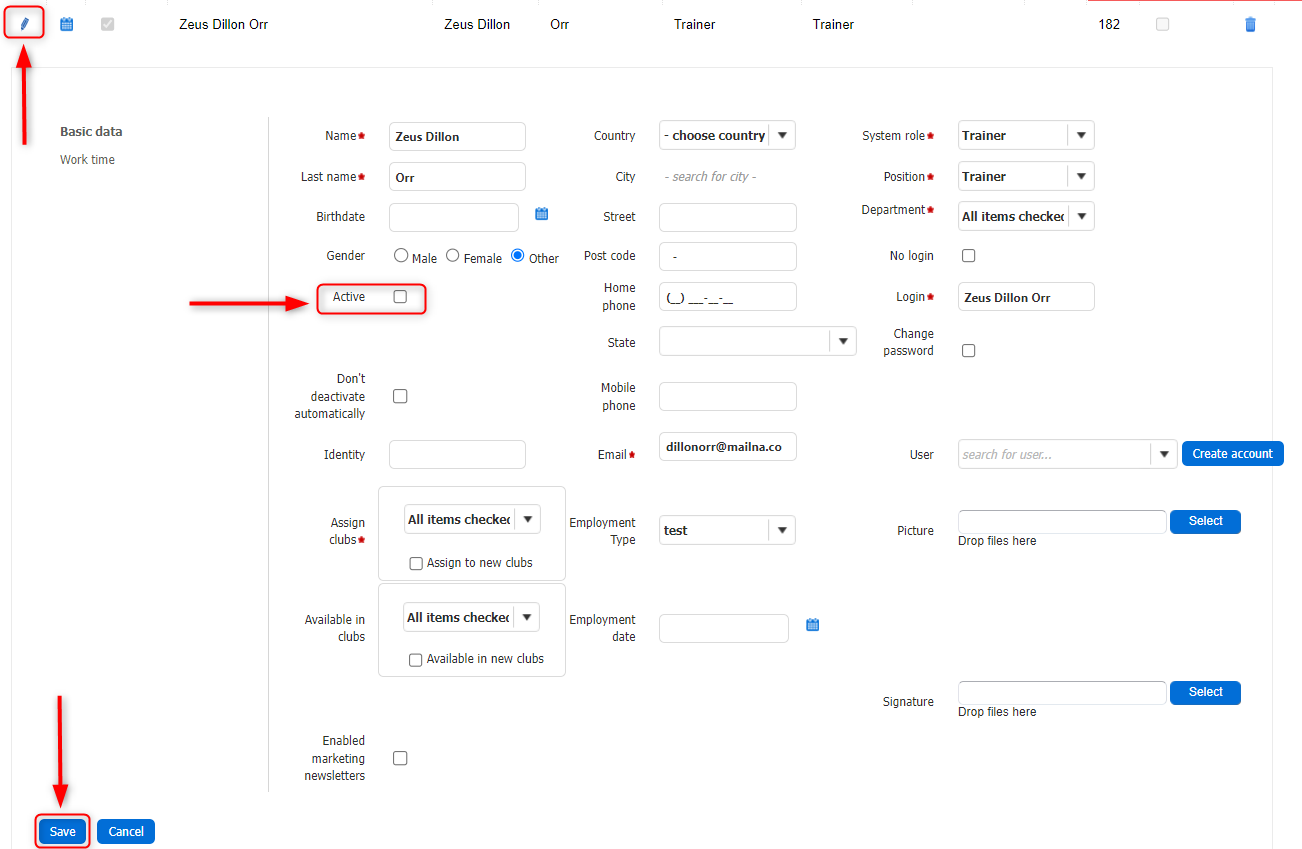The image size is (1302, 849).
Task: Click the Create account button
Action: tap(1232, 454)
